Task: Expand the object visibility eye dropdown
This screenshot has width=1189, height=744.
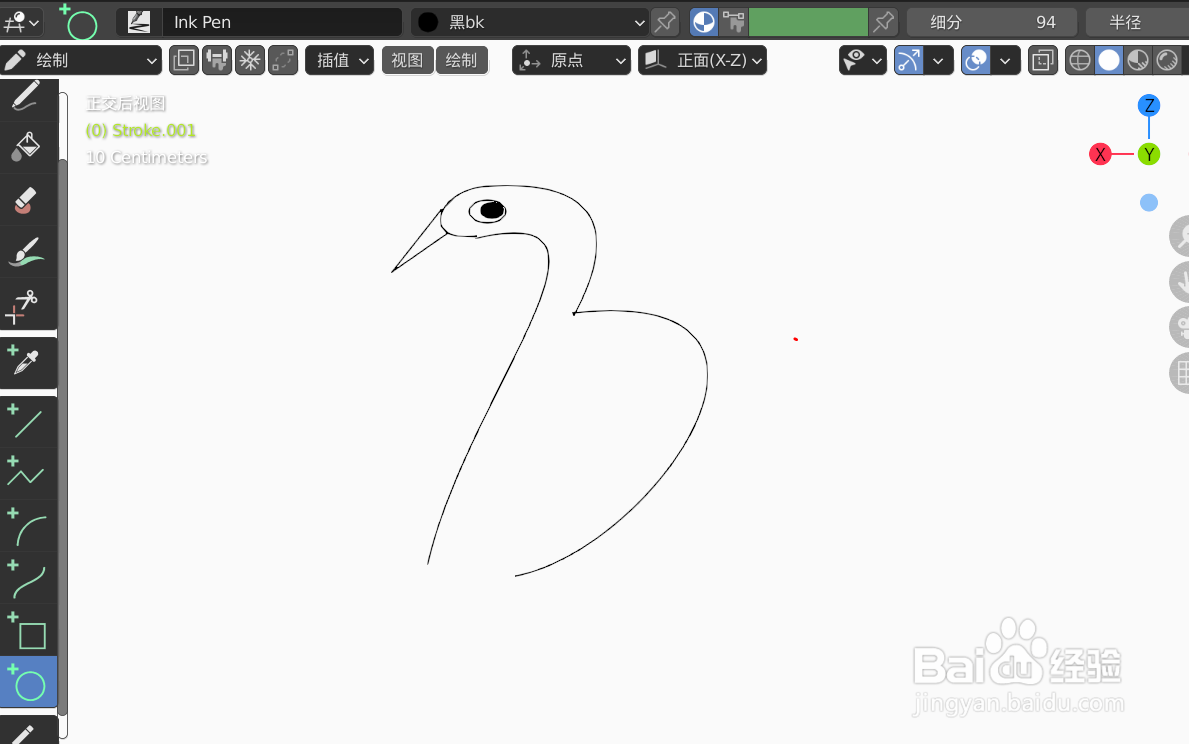Action: [862, 60]
